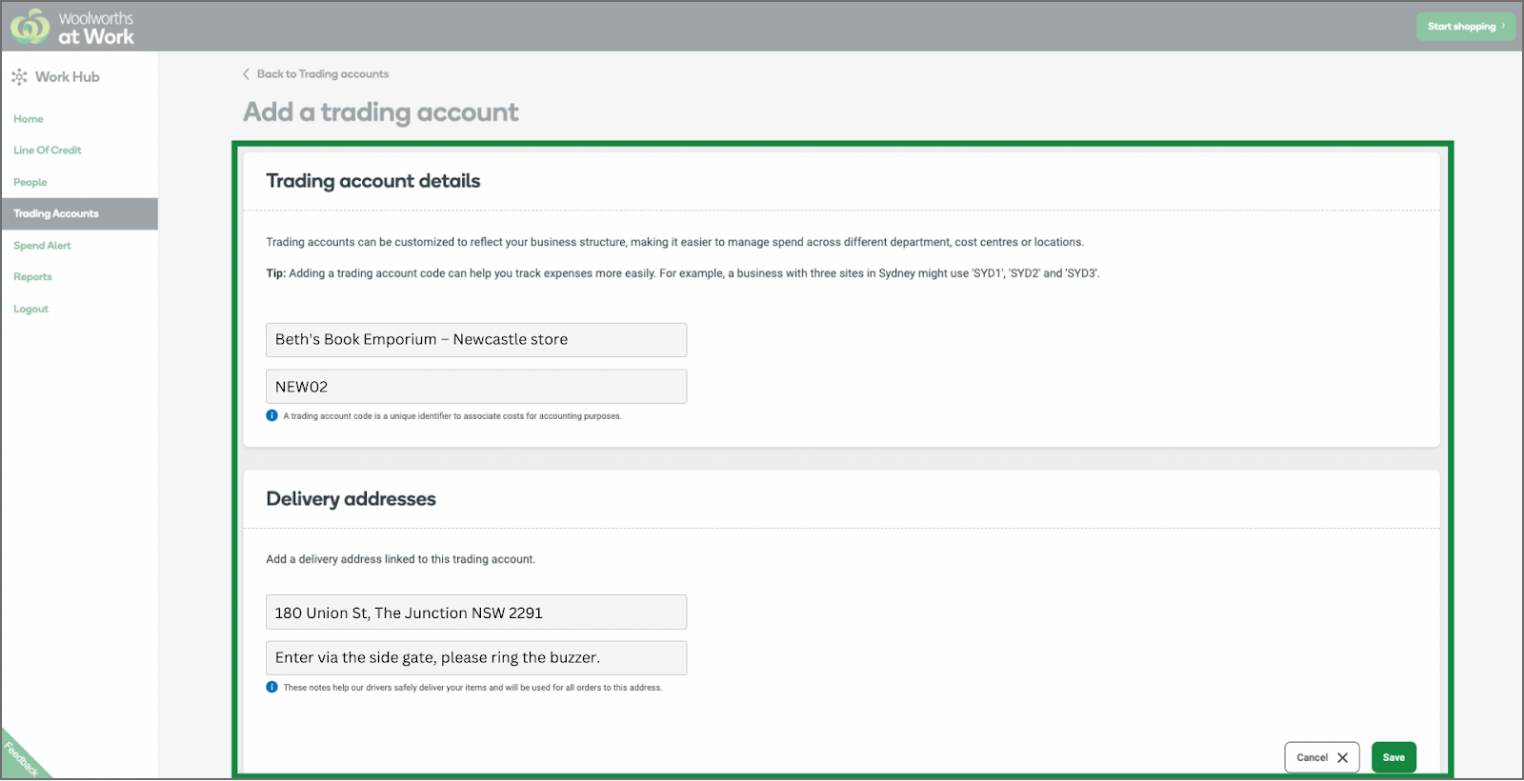Select Logout from the sidebar
Viewport: 1524px width, 781px height.
point(30,308)
